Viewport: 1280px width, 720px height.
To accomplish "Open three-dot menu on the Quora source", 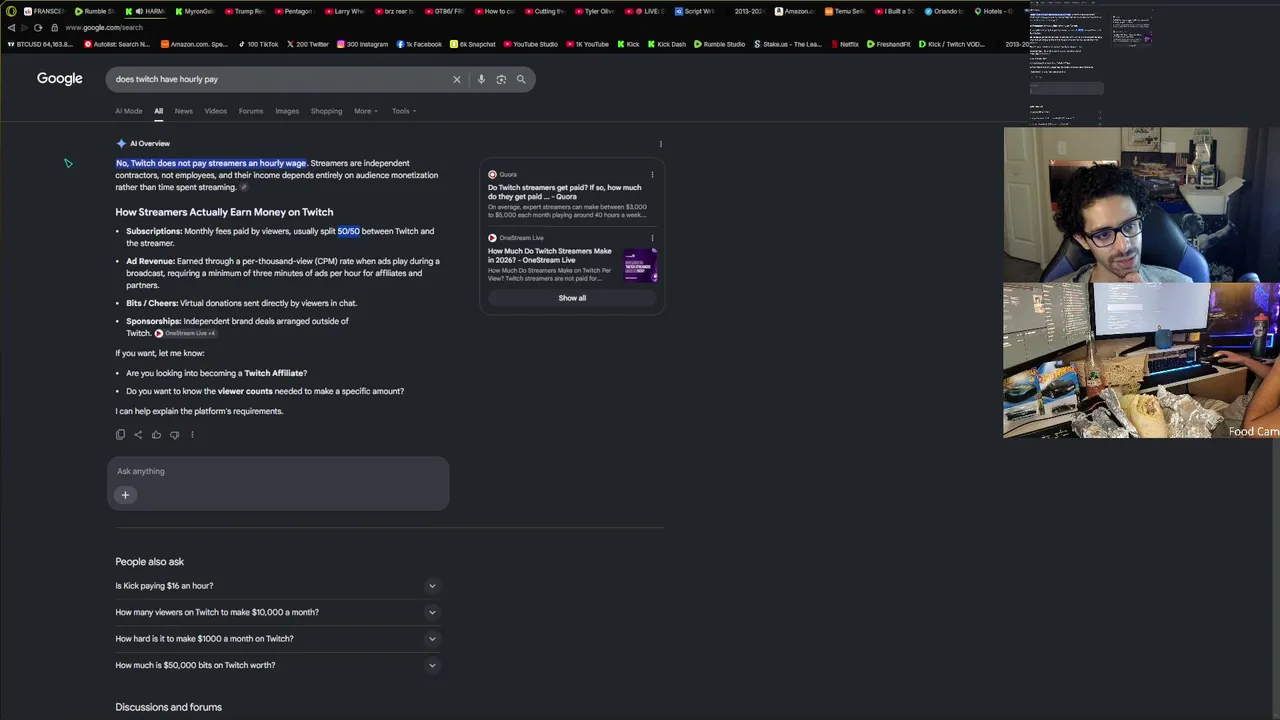I will pyautogui.click(x=652, y=175).
